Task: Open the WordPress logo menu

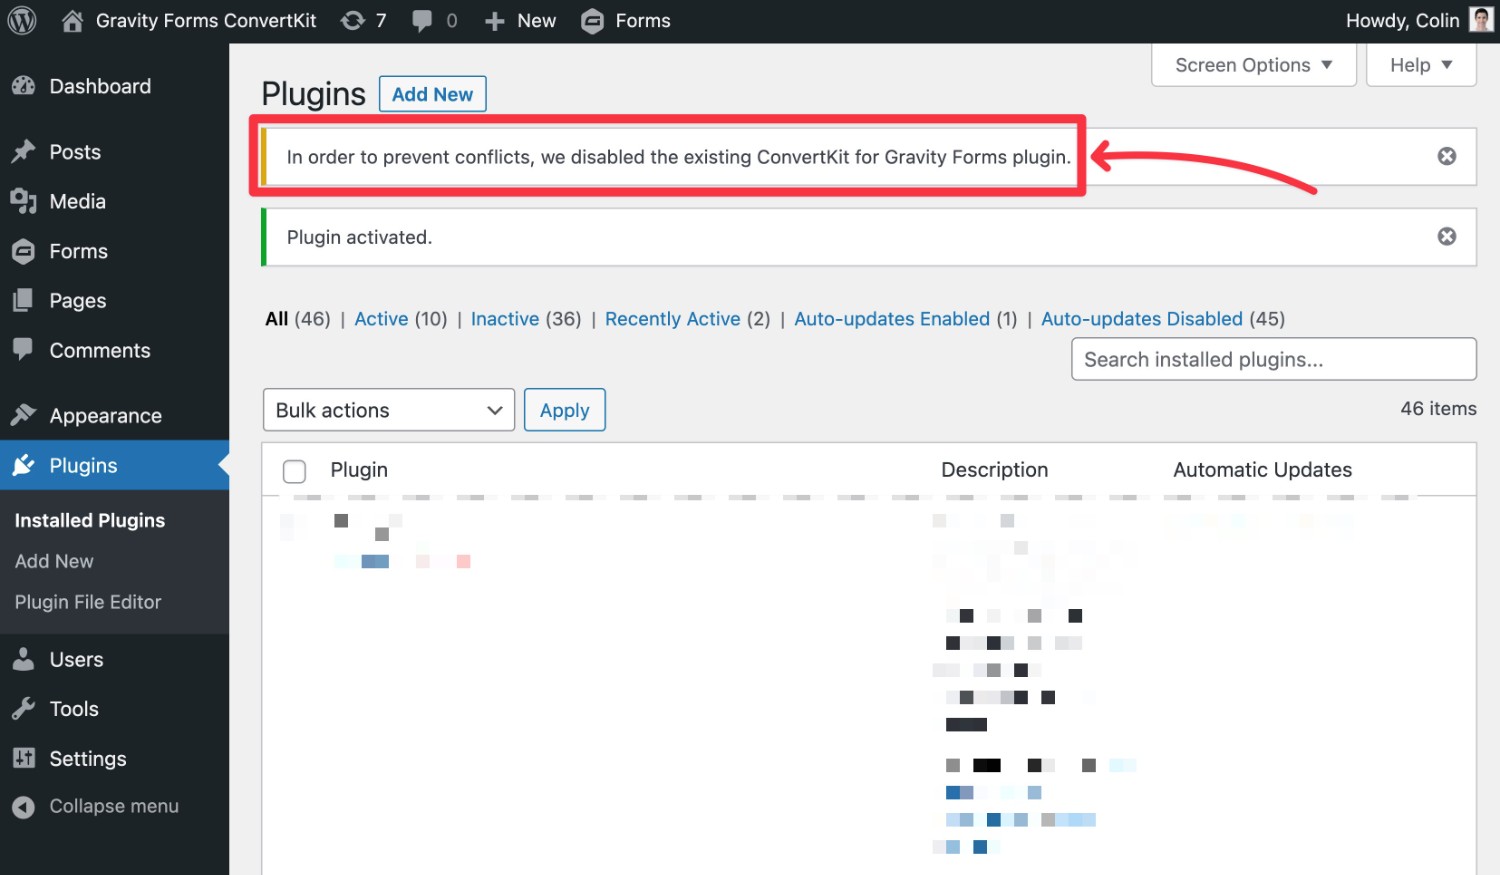Action: (x=22, y=21)
